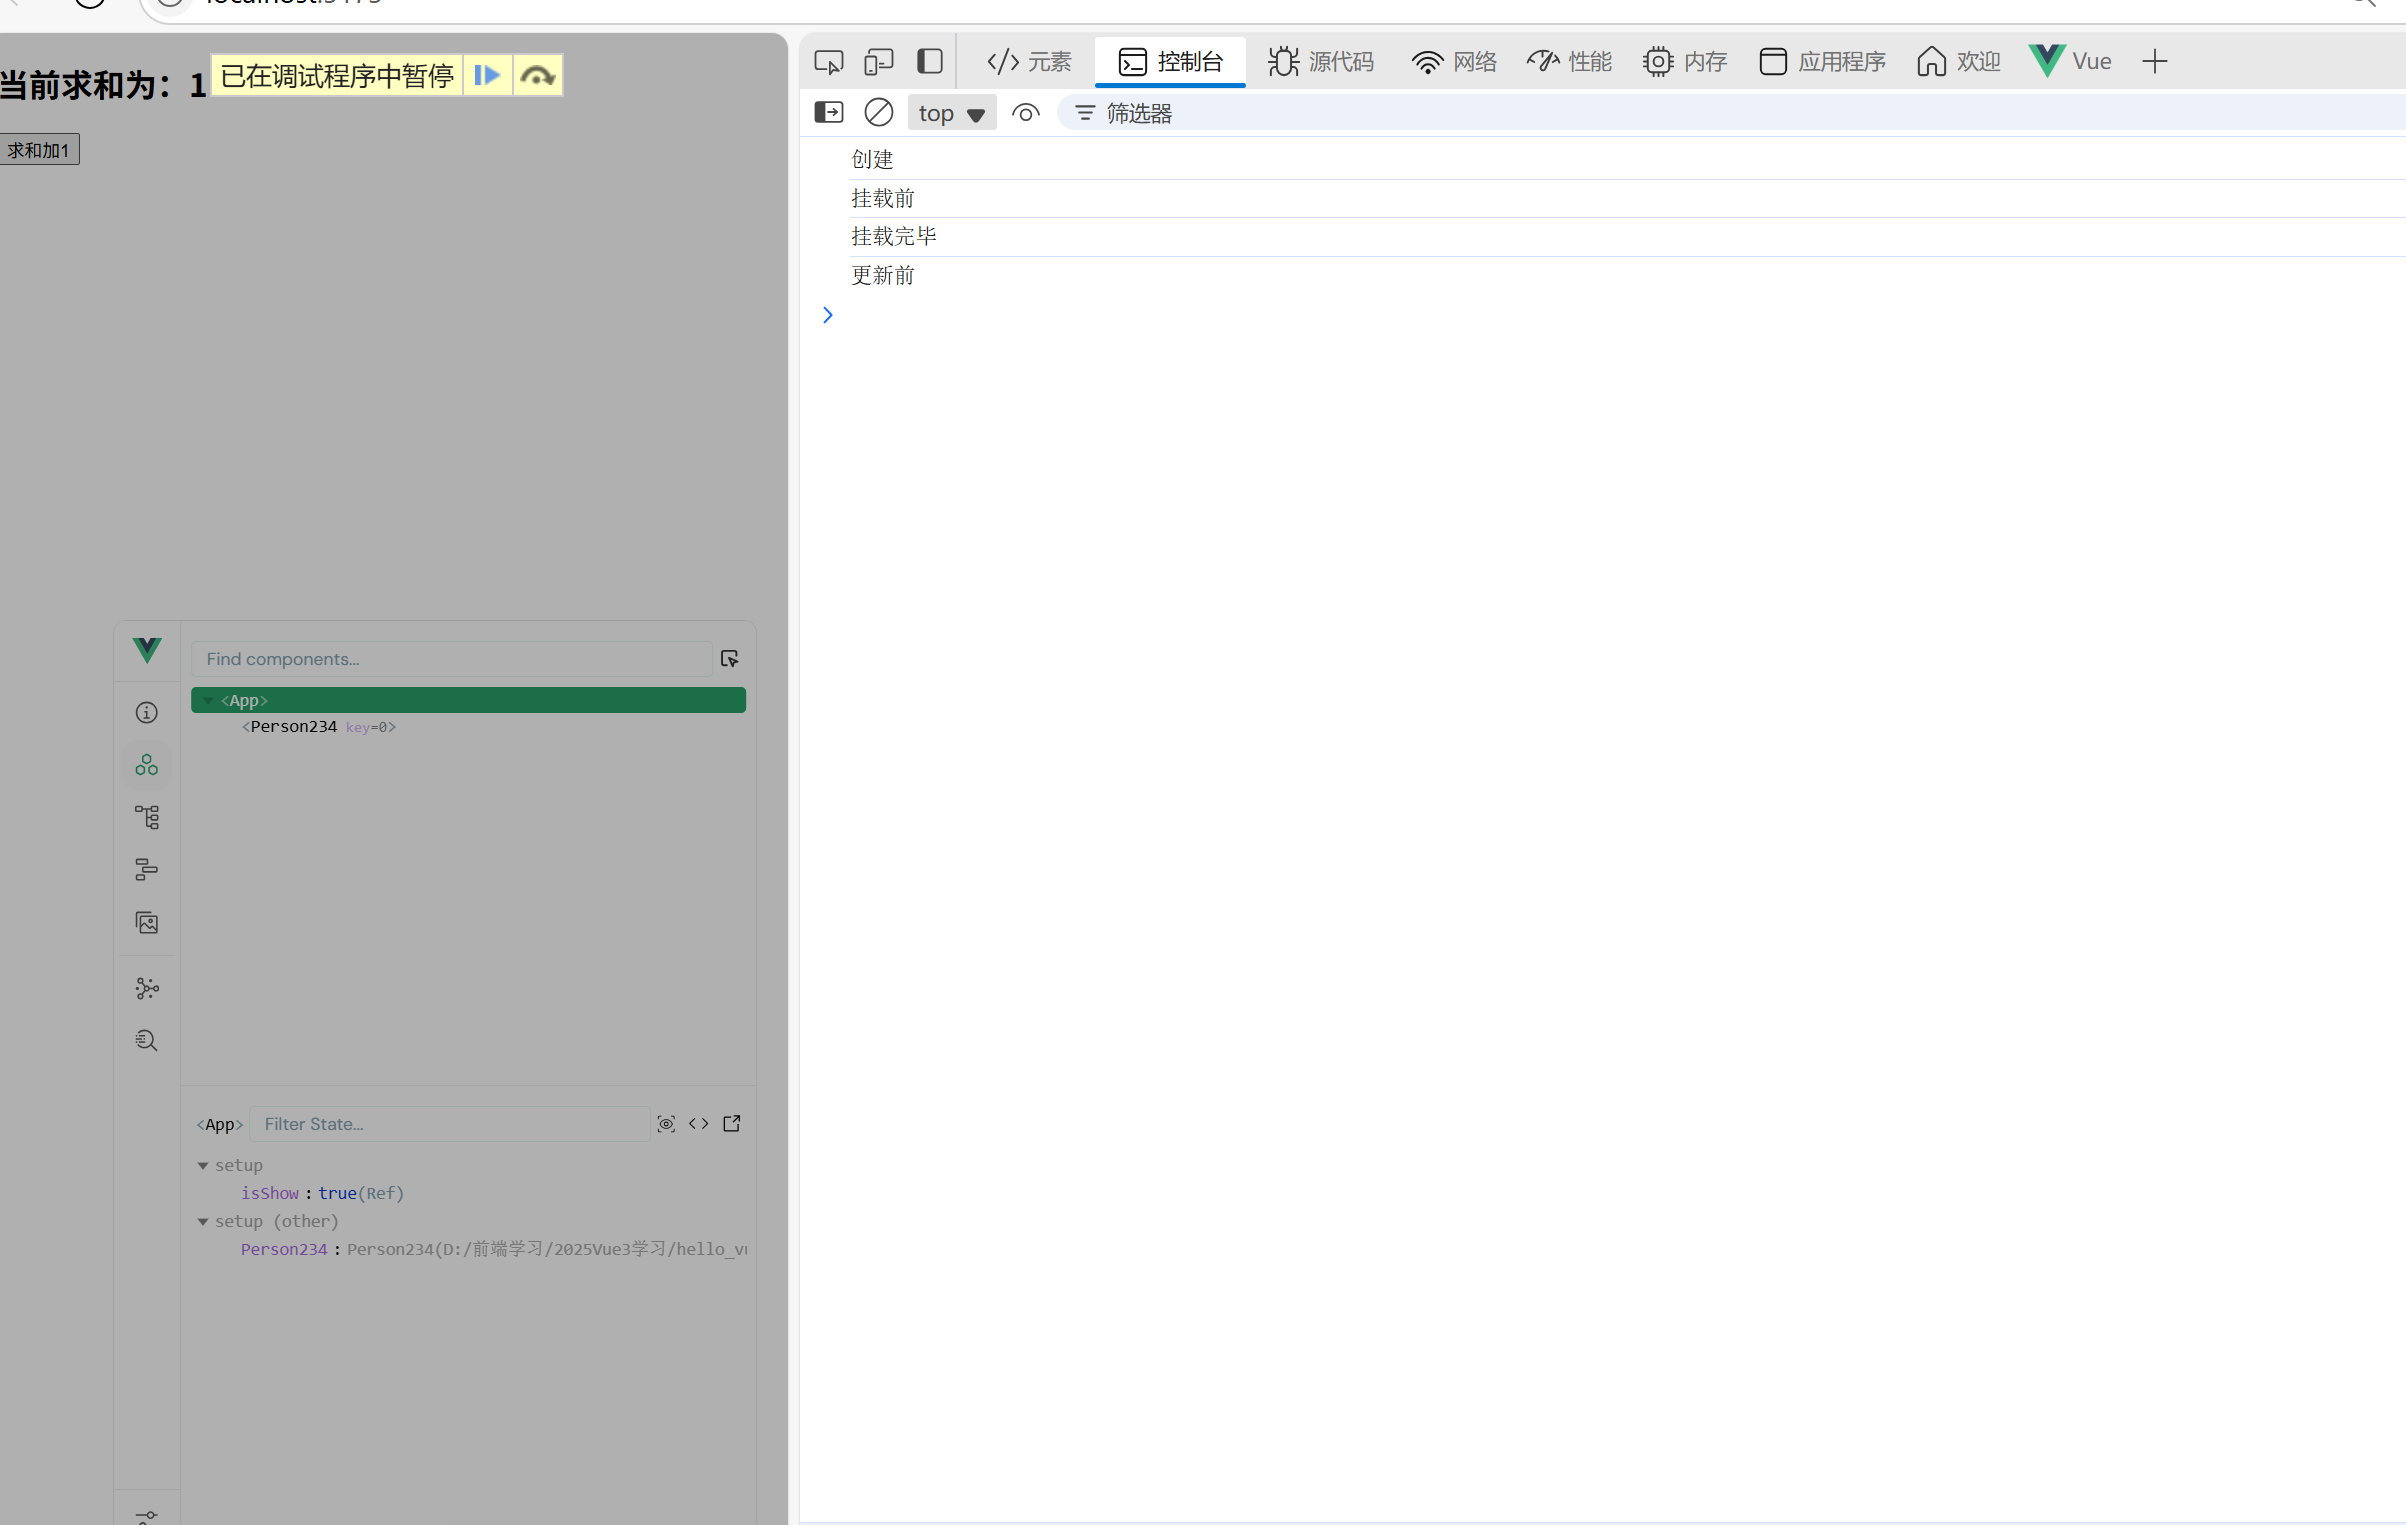Toggle device emulation mode icon
Screen dimensions: 2406x1525
click(x=878, y=62)
